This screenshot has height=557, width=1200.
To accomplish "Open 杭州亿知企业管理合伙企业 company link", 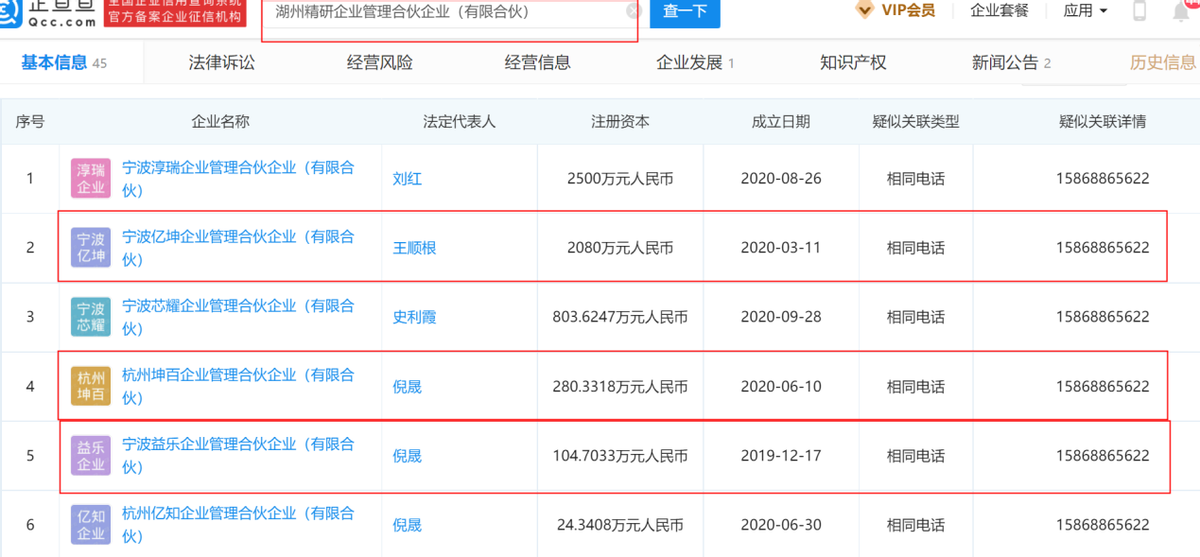I will (x=238, y=524).
